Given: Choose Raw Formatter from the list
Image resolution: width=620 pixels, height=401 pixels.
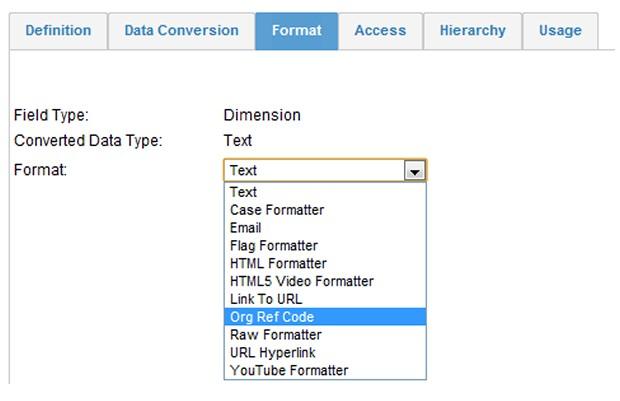Looking at the screenshot, I should 325,335.
